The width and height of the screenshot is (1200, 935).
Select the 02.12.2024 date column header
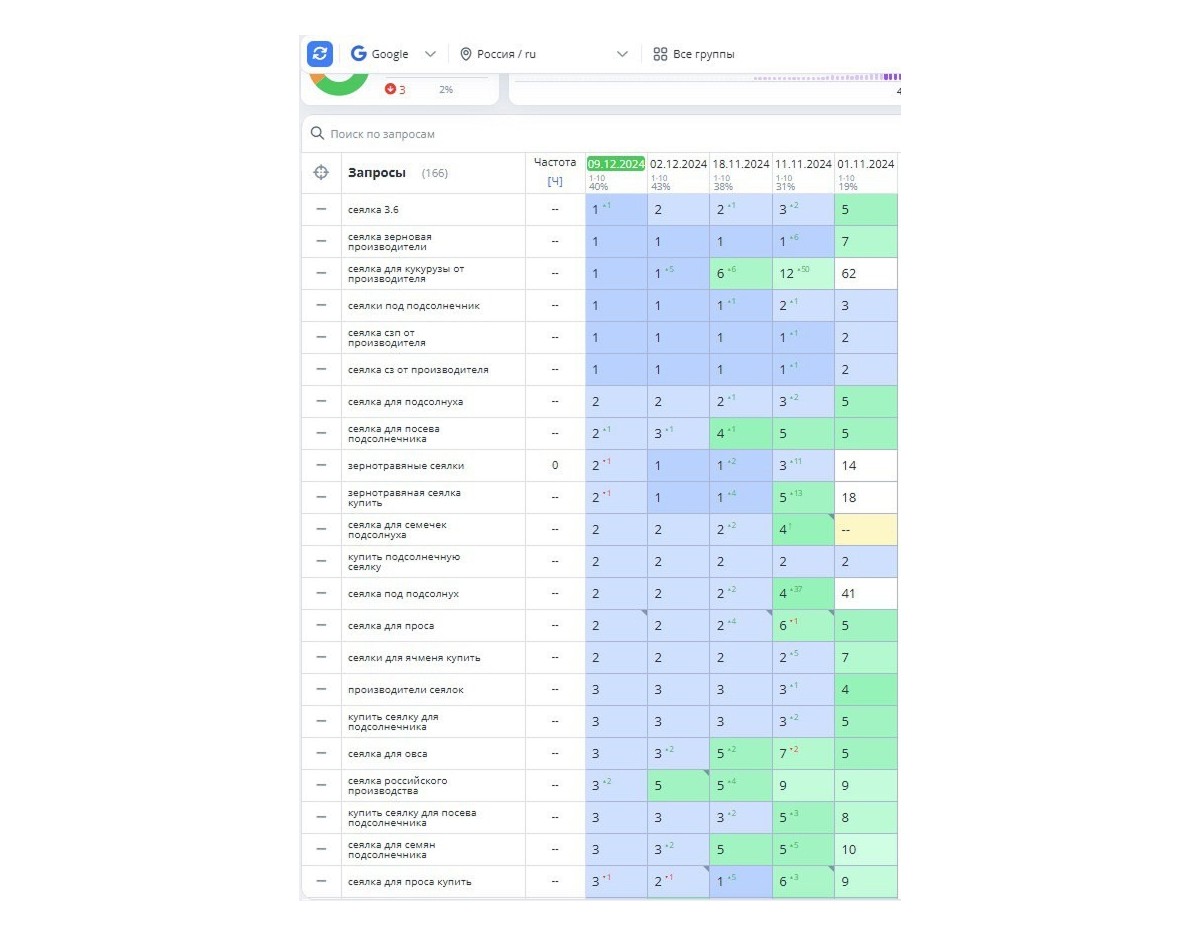678,164
